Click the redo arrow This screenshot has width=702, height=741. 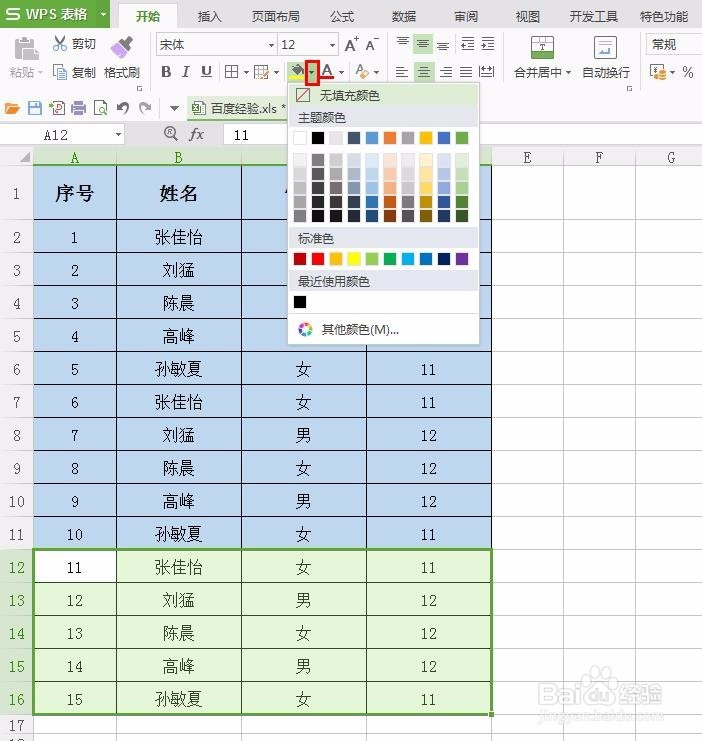click(145, 109)
